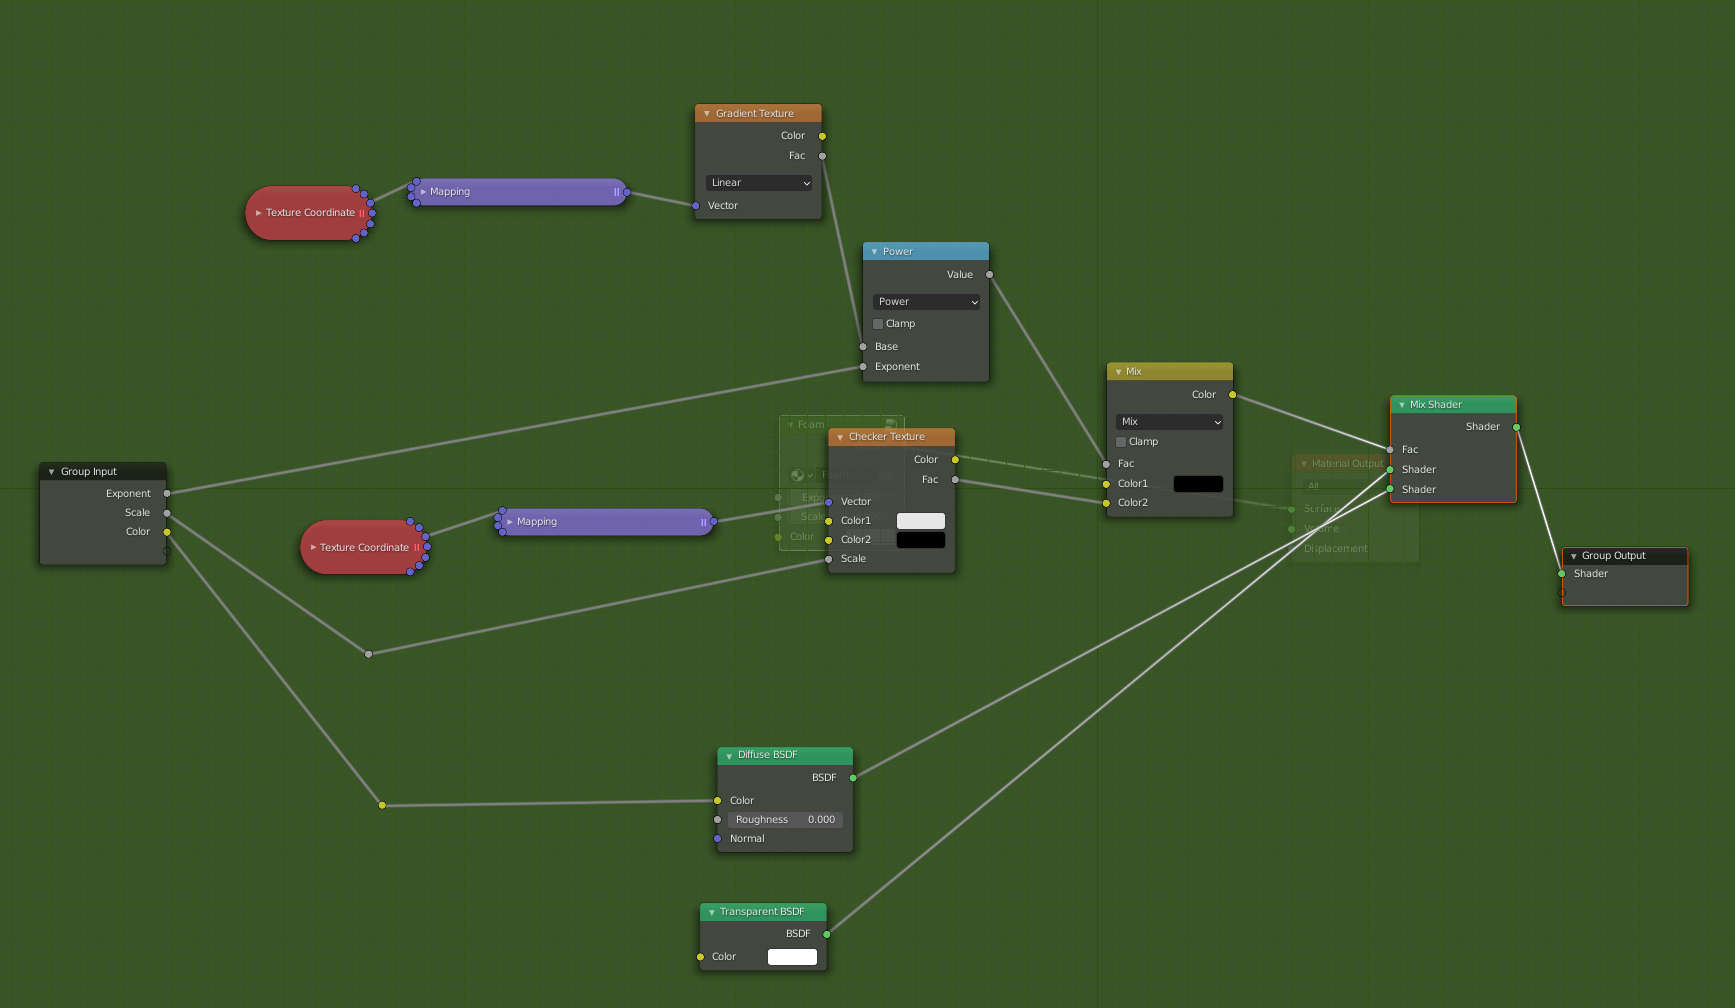
Task: Collapse the Power math node triangle
Action: pos(874,252)
